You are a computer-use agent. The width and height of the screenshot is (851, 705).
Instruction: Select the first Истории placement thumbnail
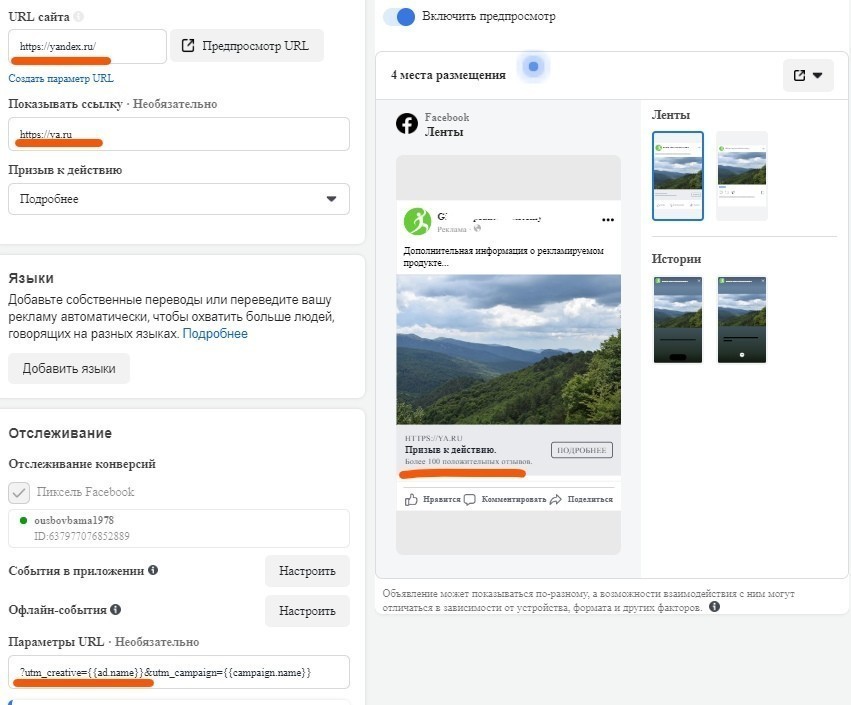coord(678,320)
